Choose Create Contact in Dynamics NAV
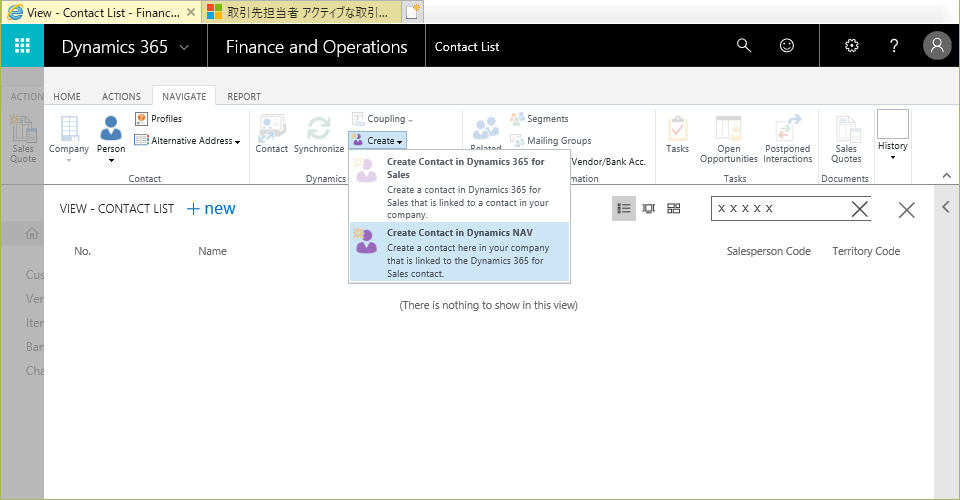The image size is (960, 500). coord(460,252)
